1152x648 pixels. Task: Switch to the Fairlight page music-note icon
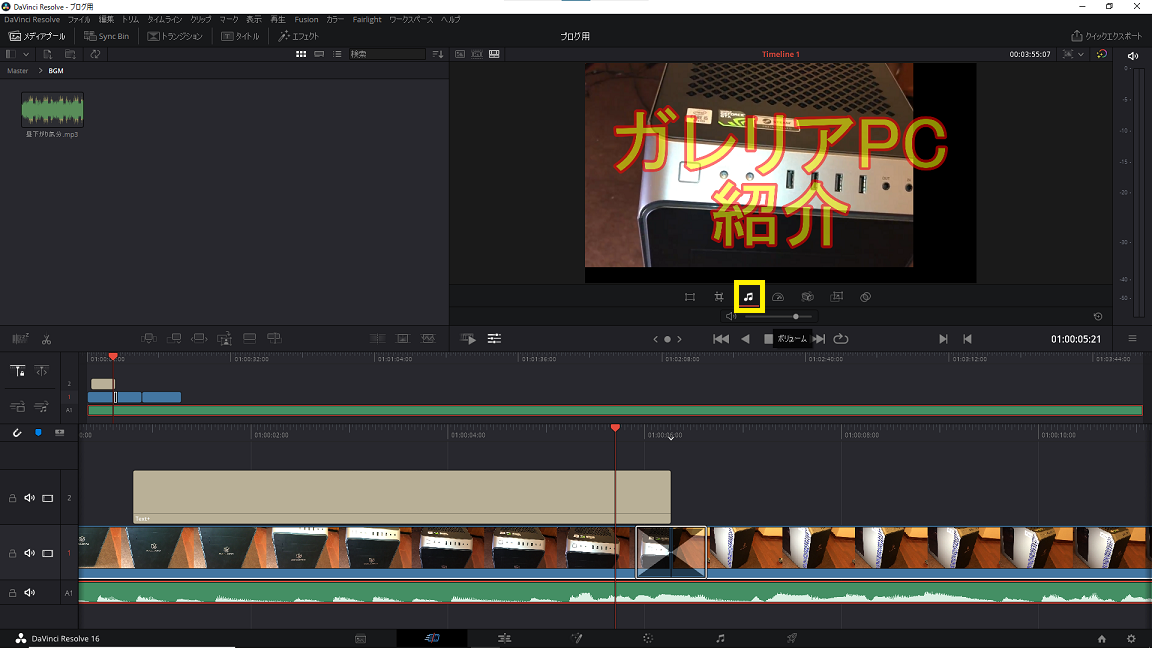tap(720, 638)
